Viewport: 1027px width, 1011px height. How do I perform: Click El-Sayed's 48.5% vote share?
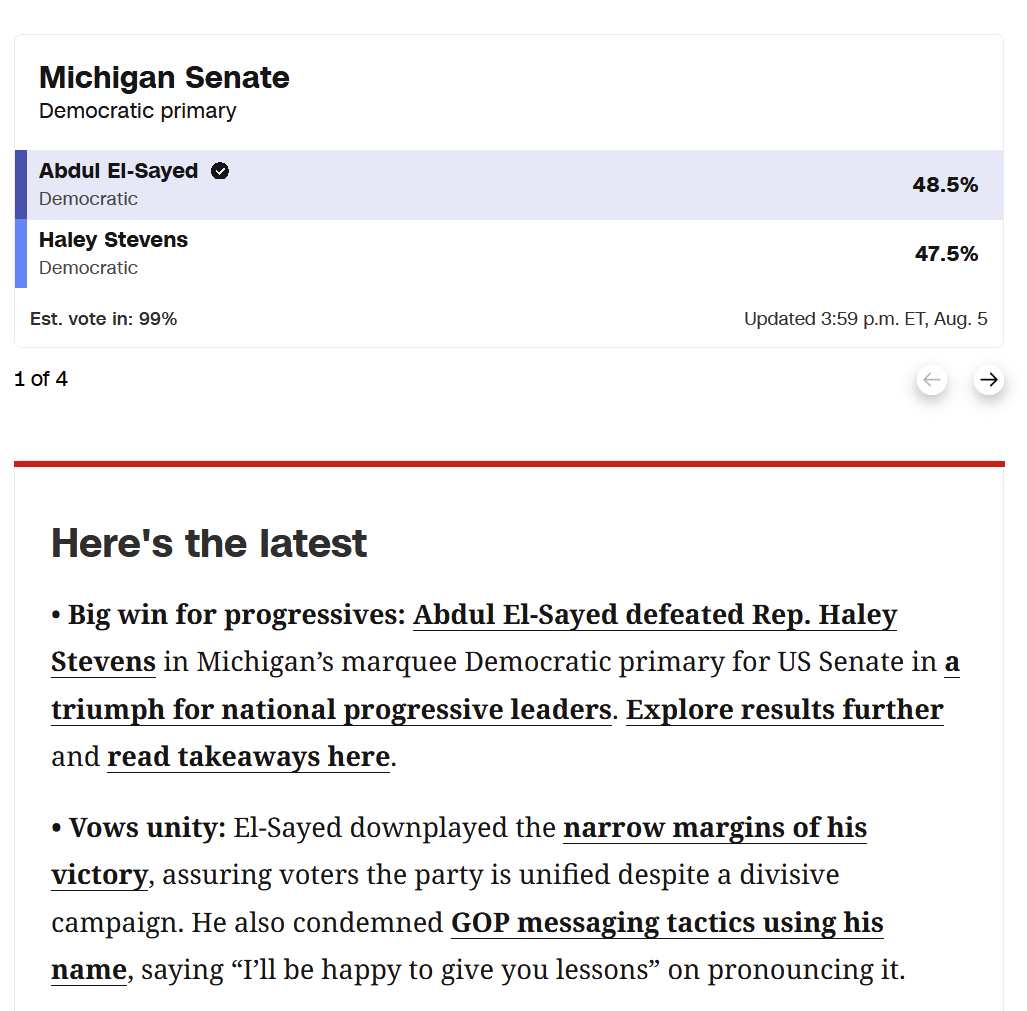945,185
